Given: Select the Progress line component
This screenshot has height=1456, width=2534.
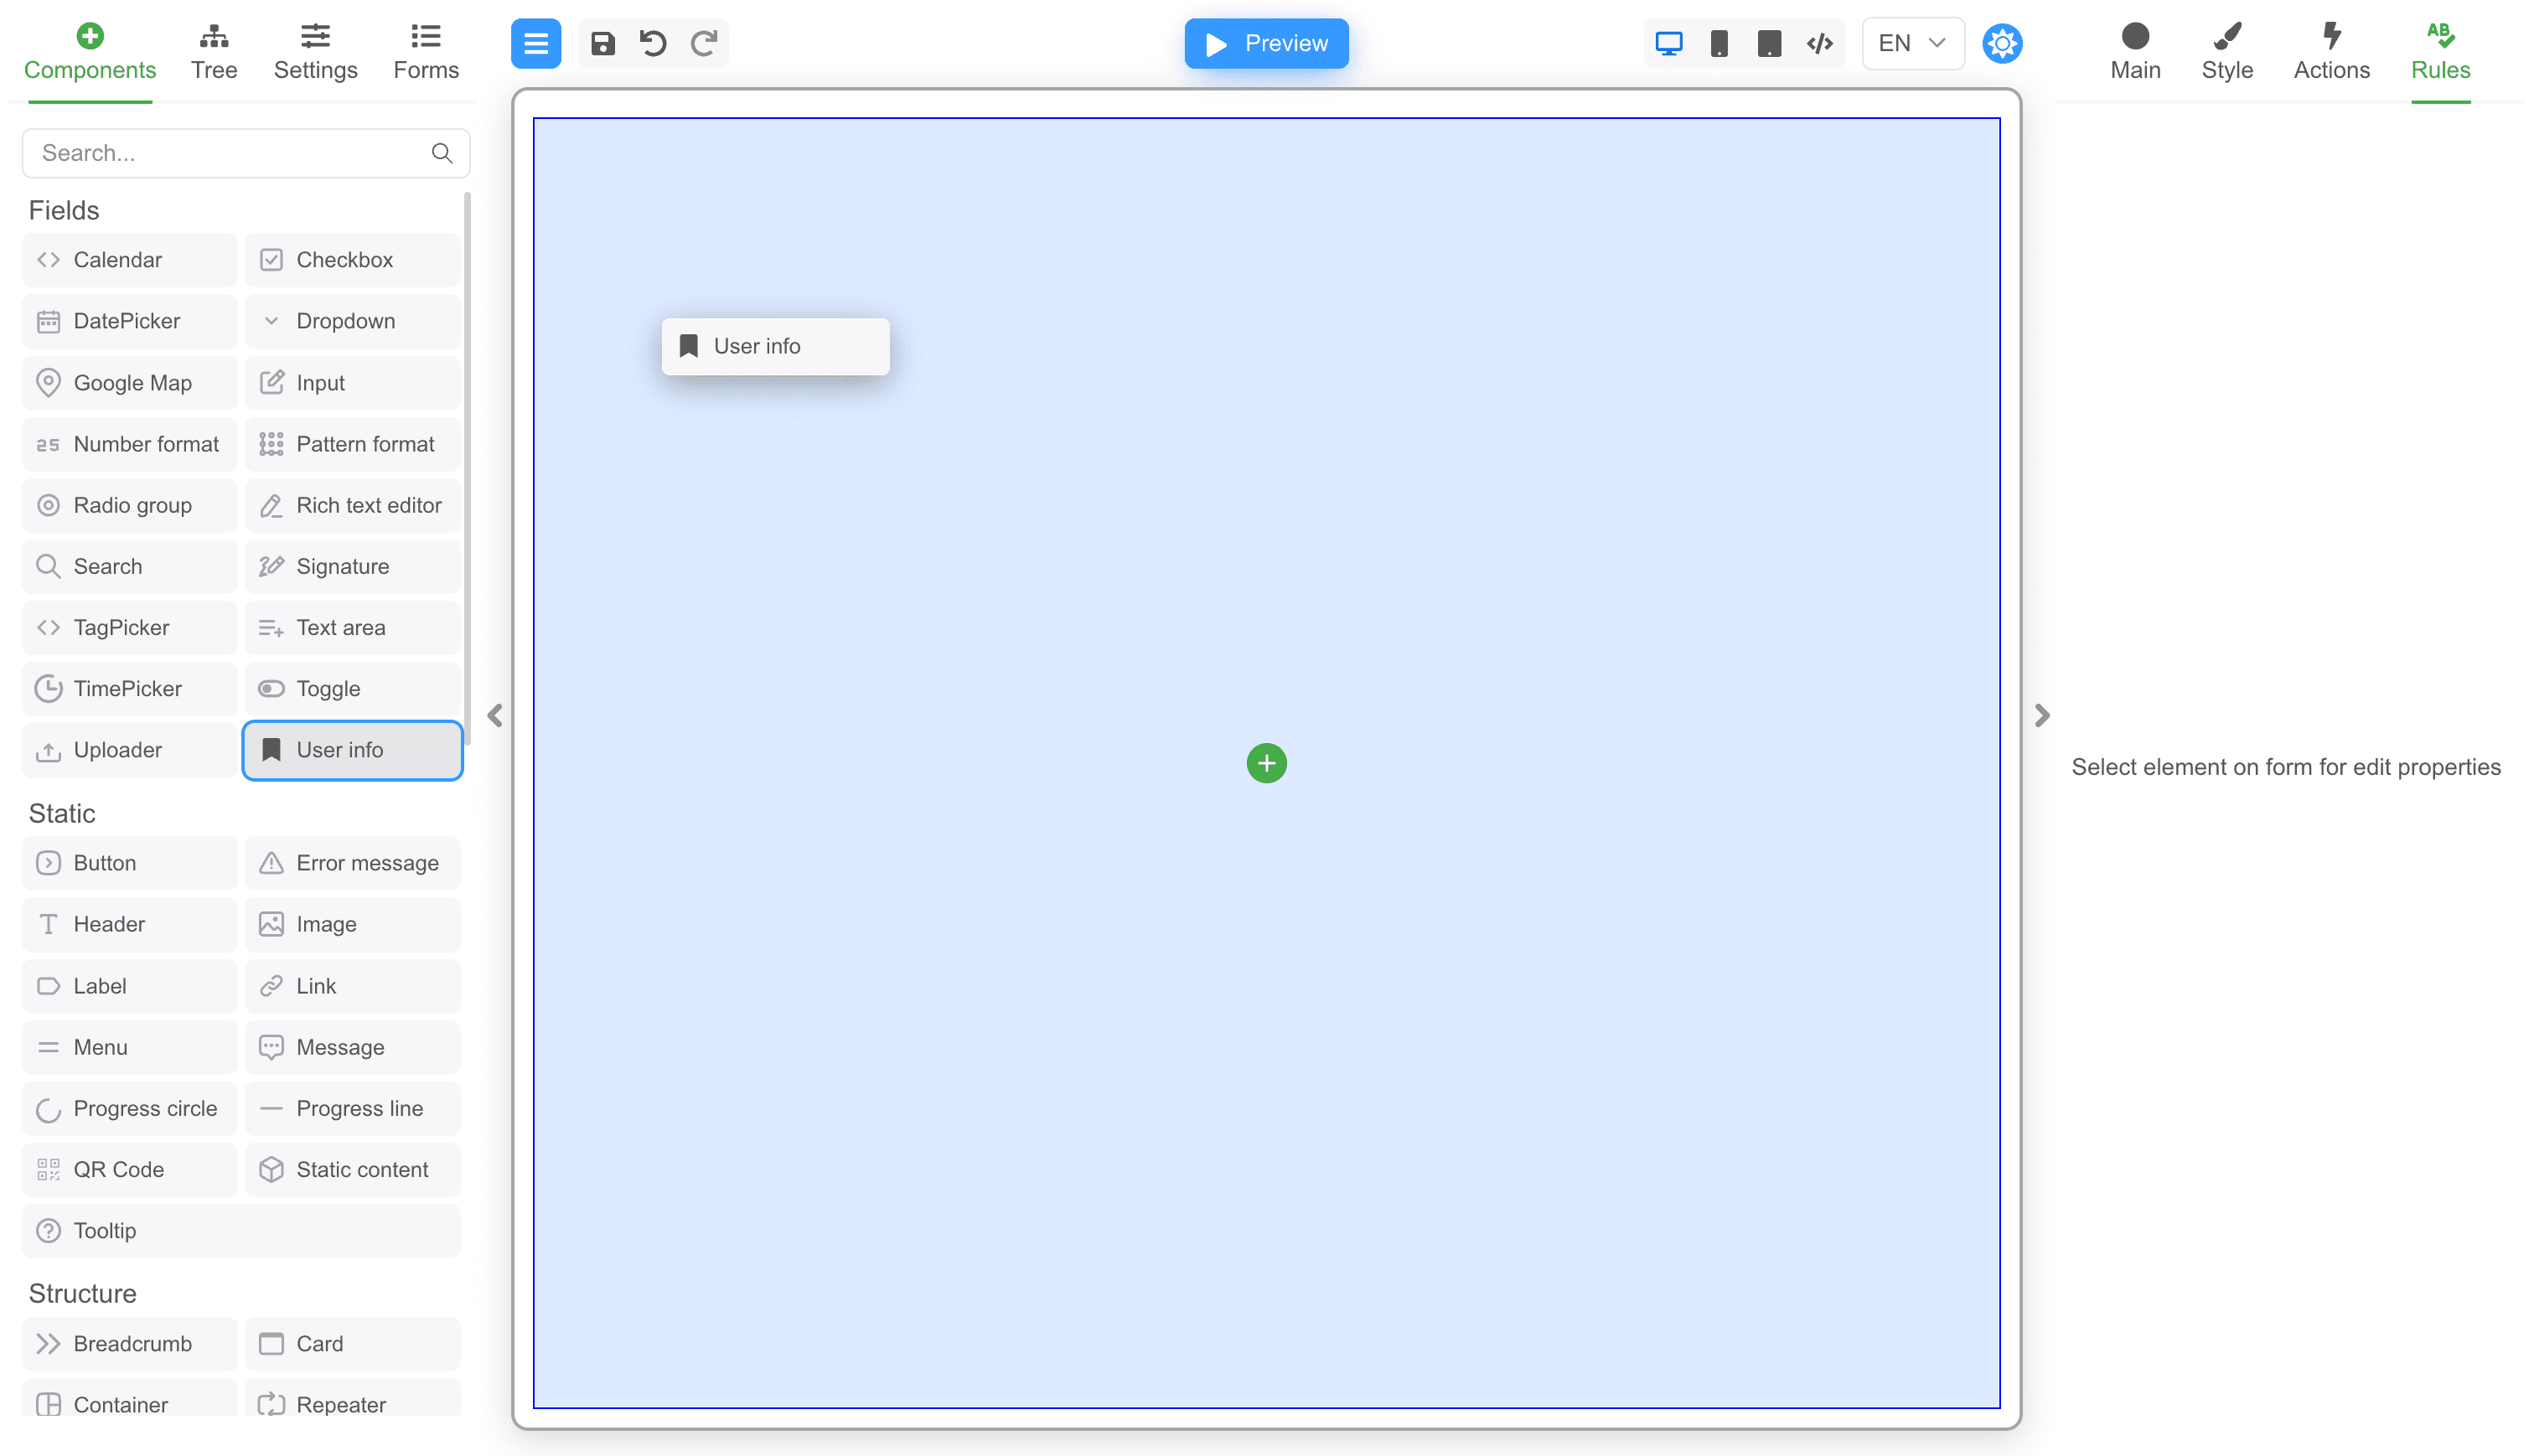Looking at the screenshot, I should coord(352,1109).
